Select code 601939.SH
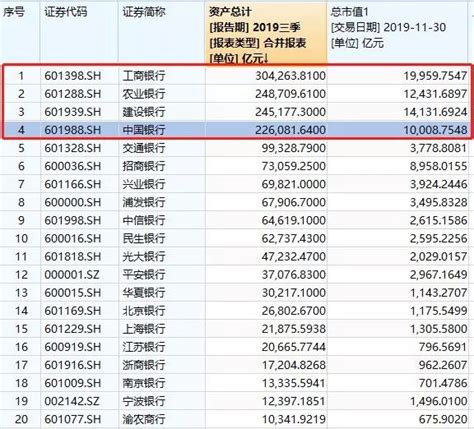The image size is (474, 429). pyautogui.click(x=73, y=112)
